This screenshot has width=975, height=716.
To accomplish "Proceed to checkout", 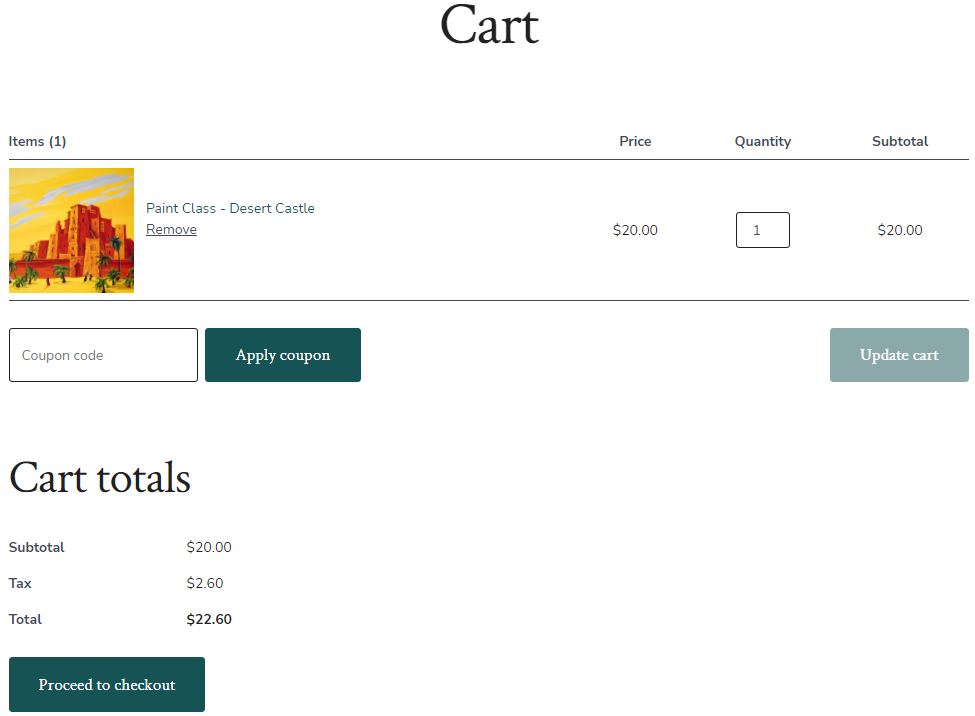I will click(107, 685).
